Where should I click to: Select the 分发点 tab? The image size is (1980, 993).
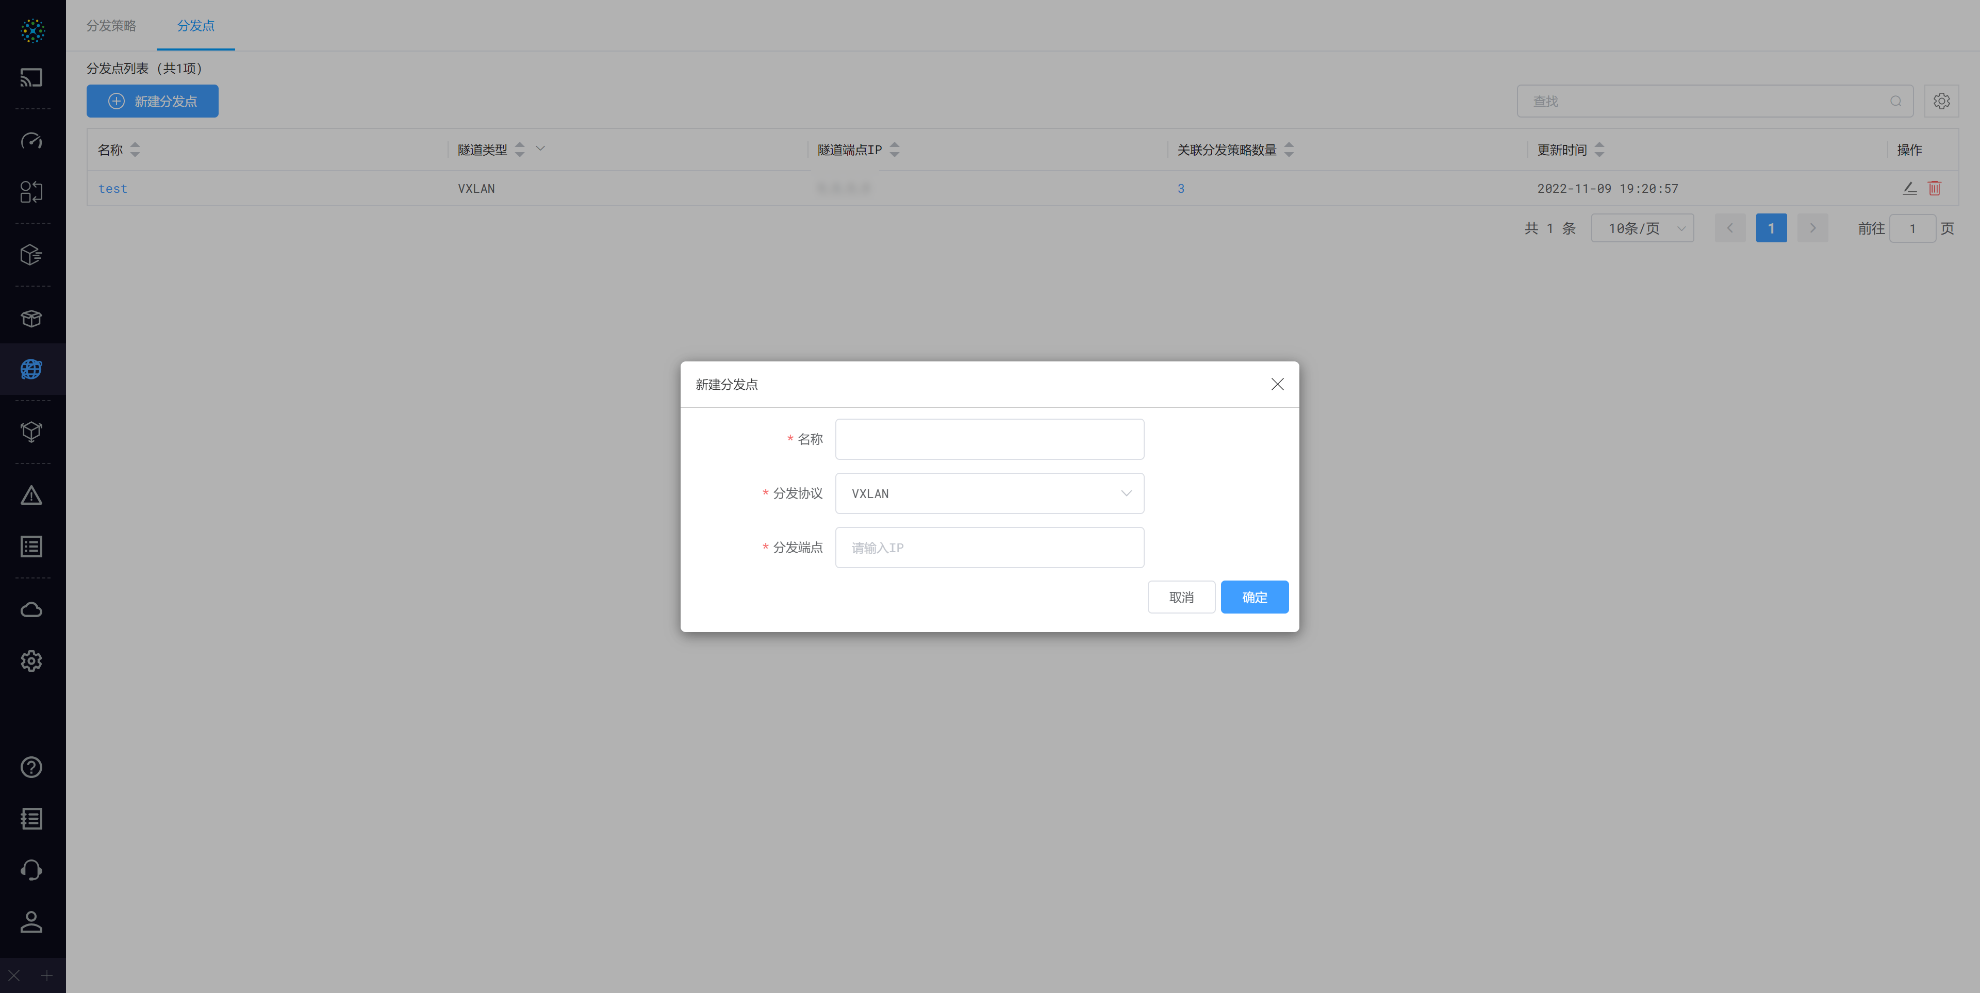click(196, 26)
